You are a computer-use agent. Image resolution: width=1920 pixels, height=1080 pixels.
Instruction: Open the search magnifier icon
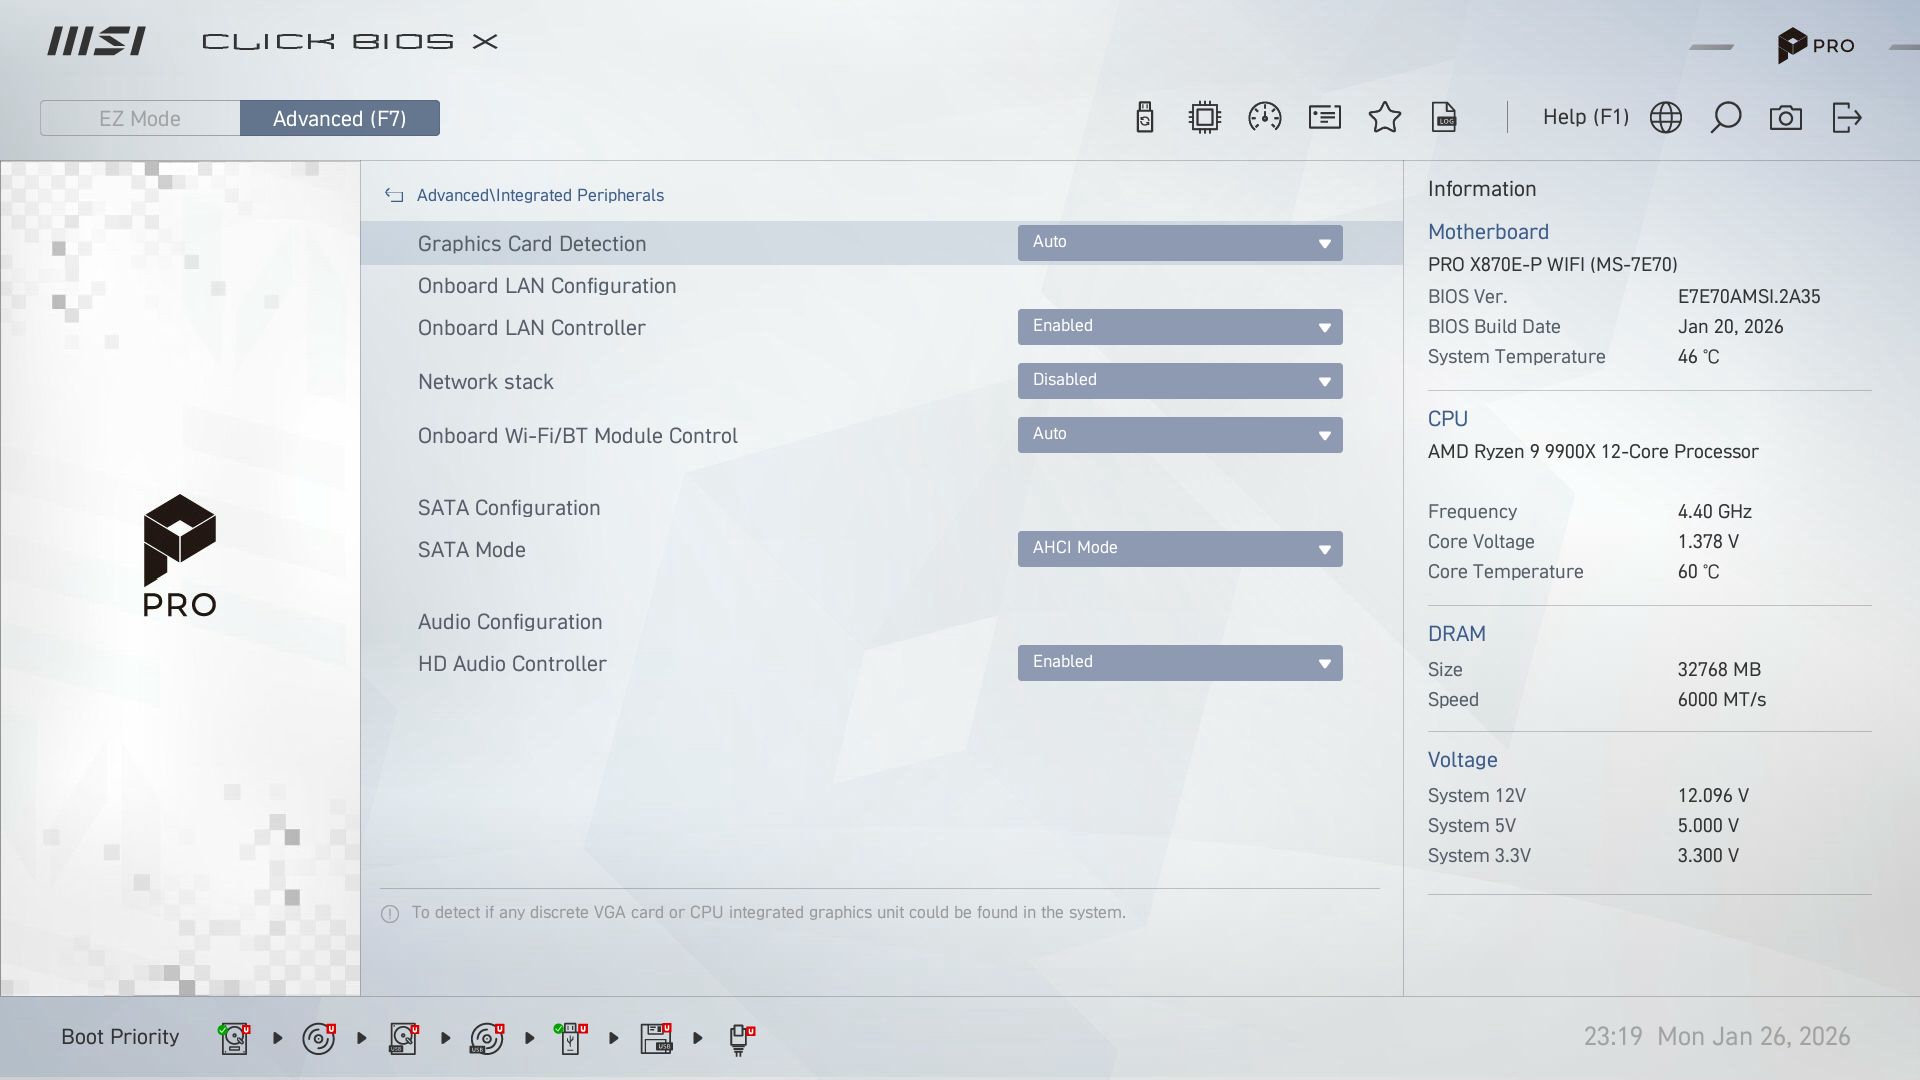(1726, 118)
